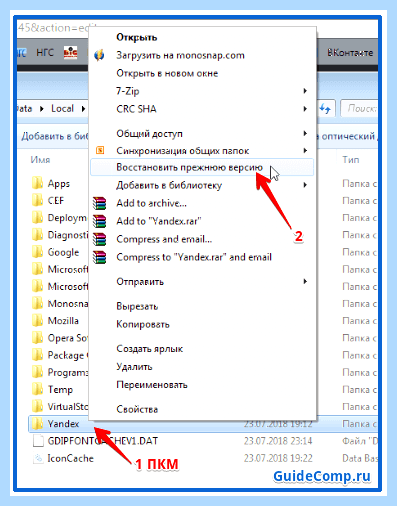
Task: Click the refresh arrows icon next to search box
Action: (x=325, y=108)
